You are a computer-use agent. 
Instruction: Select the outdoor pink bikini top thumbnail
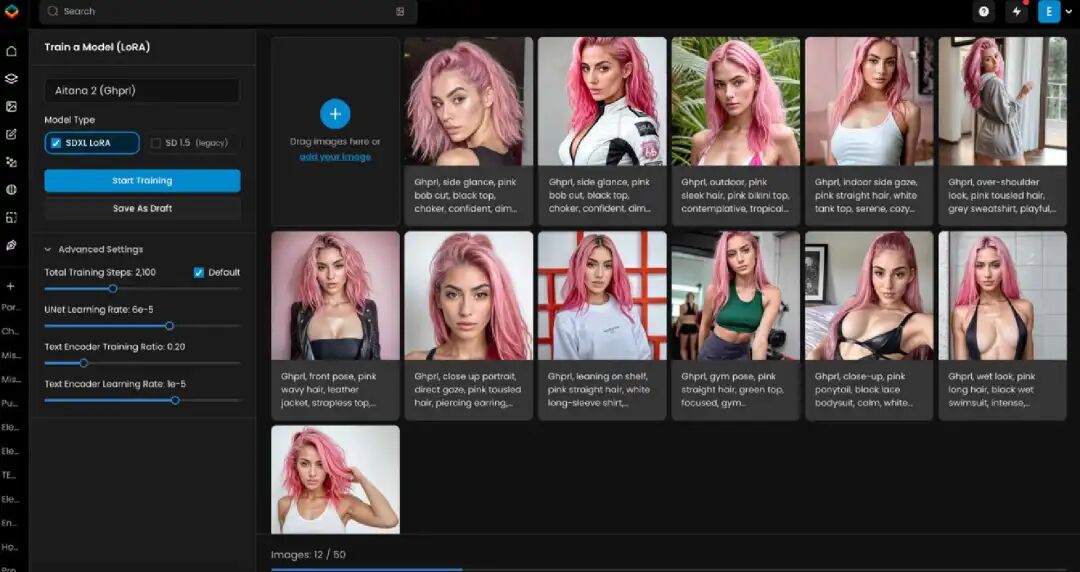(736, 101)
